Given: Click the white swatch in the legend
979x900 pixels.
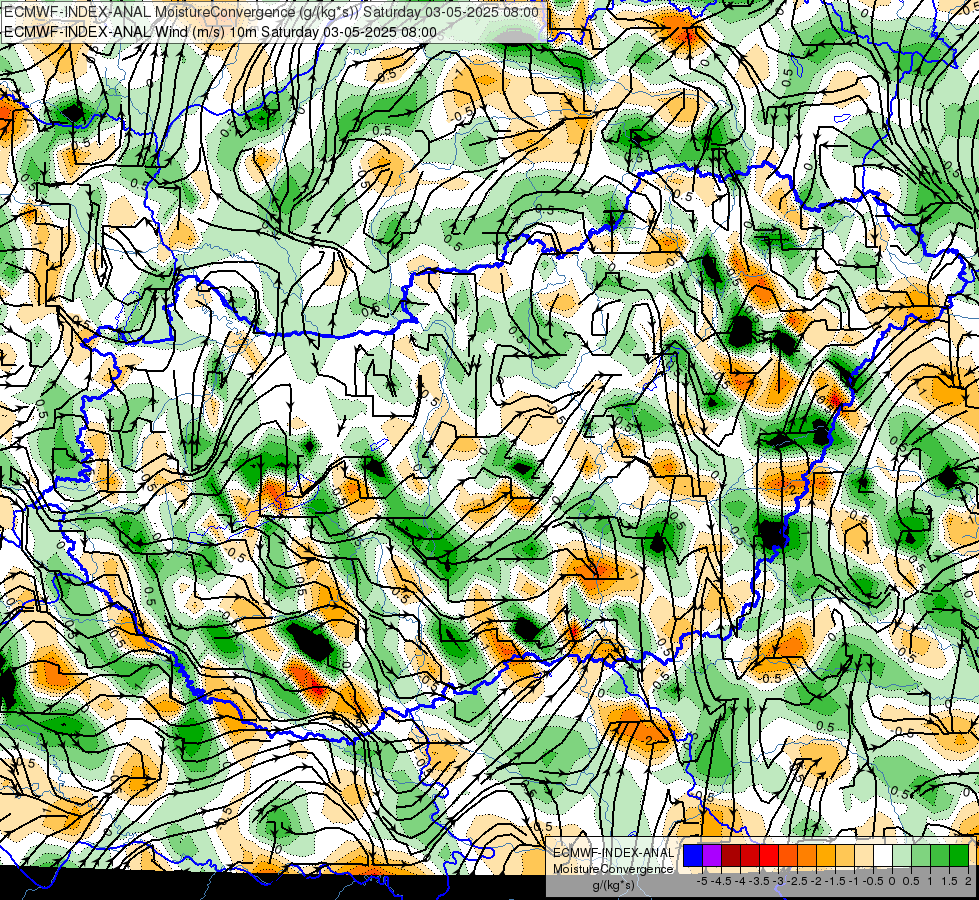Looking at the screenshot, I should click(x=883, y=855).
